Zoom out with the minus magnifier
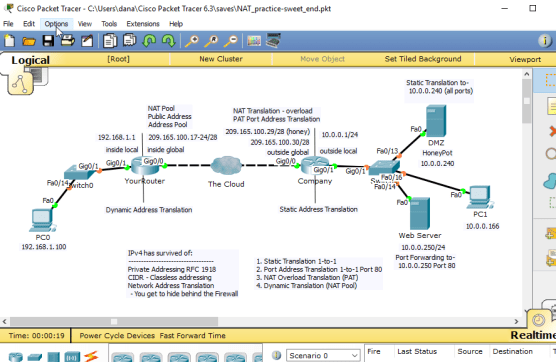 [x=231, y=41]
